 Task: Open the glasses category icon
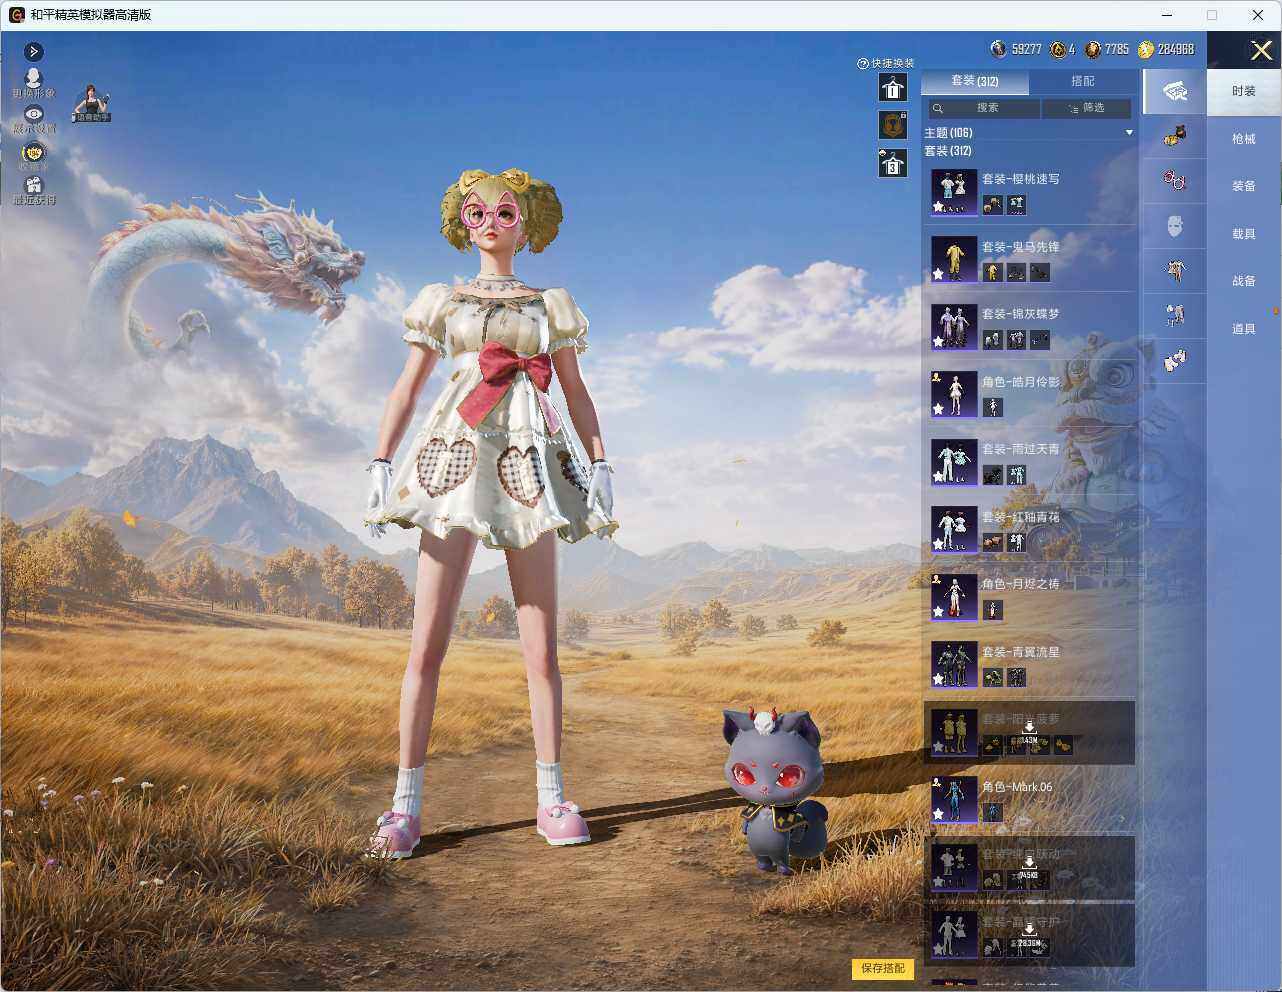(1175, 180)
